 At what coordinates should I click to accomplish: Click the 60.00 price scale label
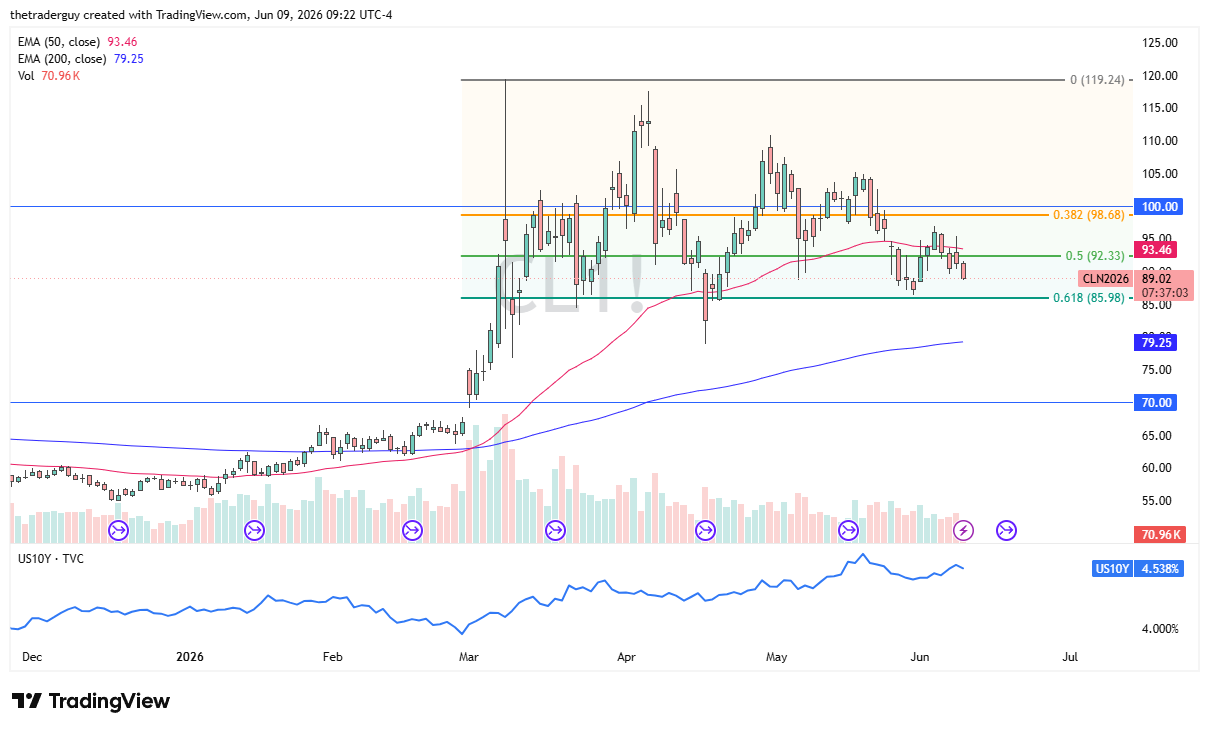[x=1158, y=468]
